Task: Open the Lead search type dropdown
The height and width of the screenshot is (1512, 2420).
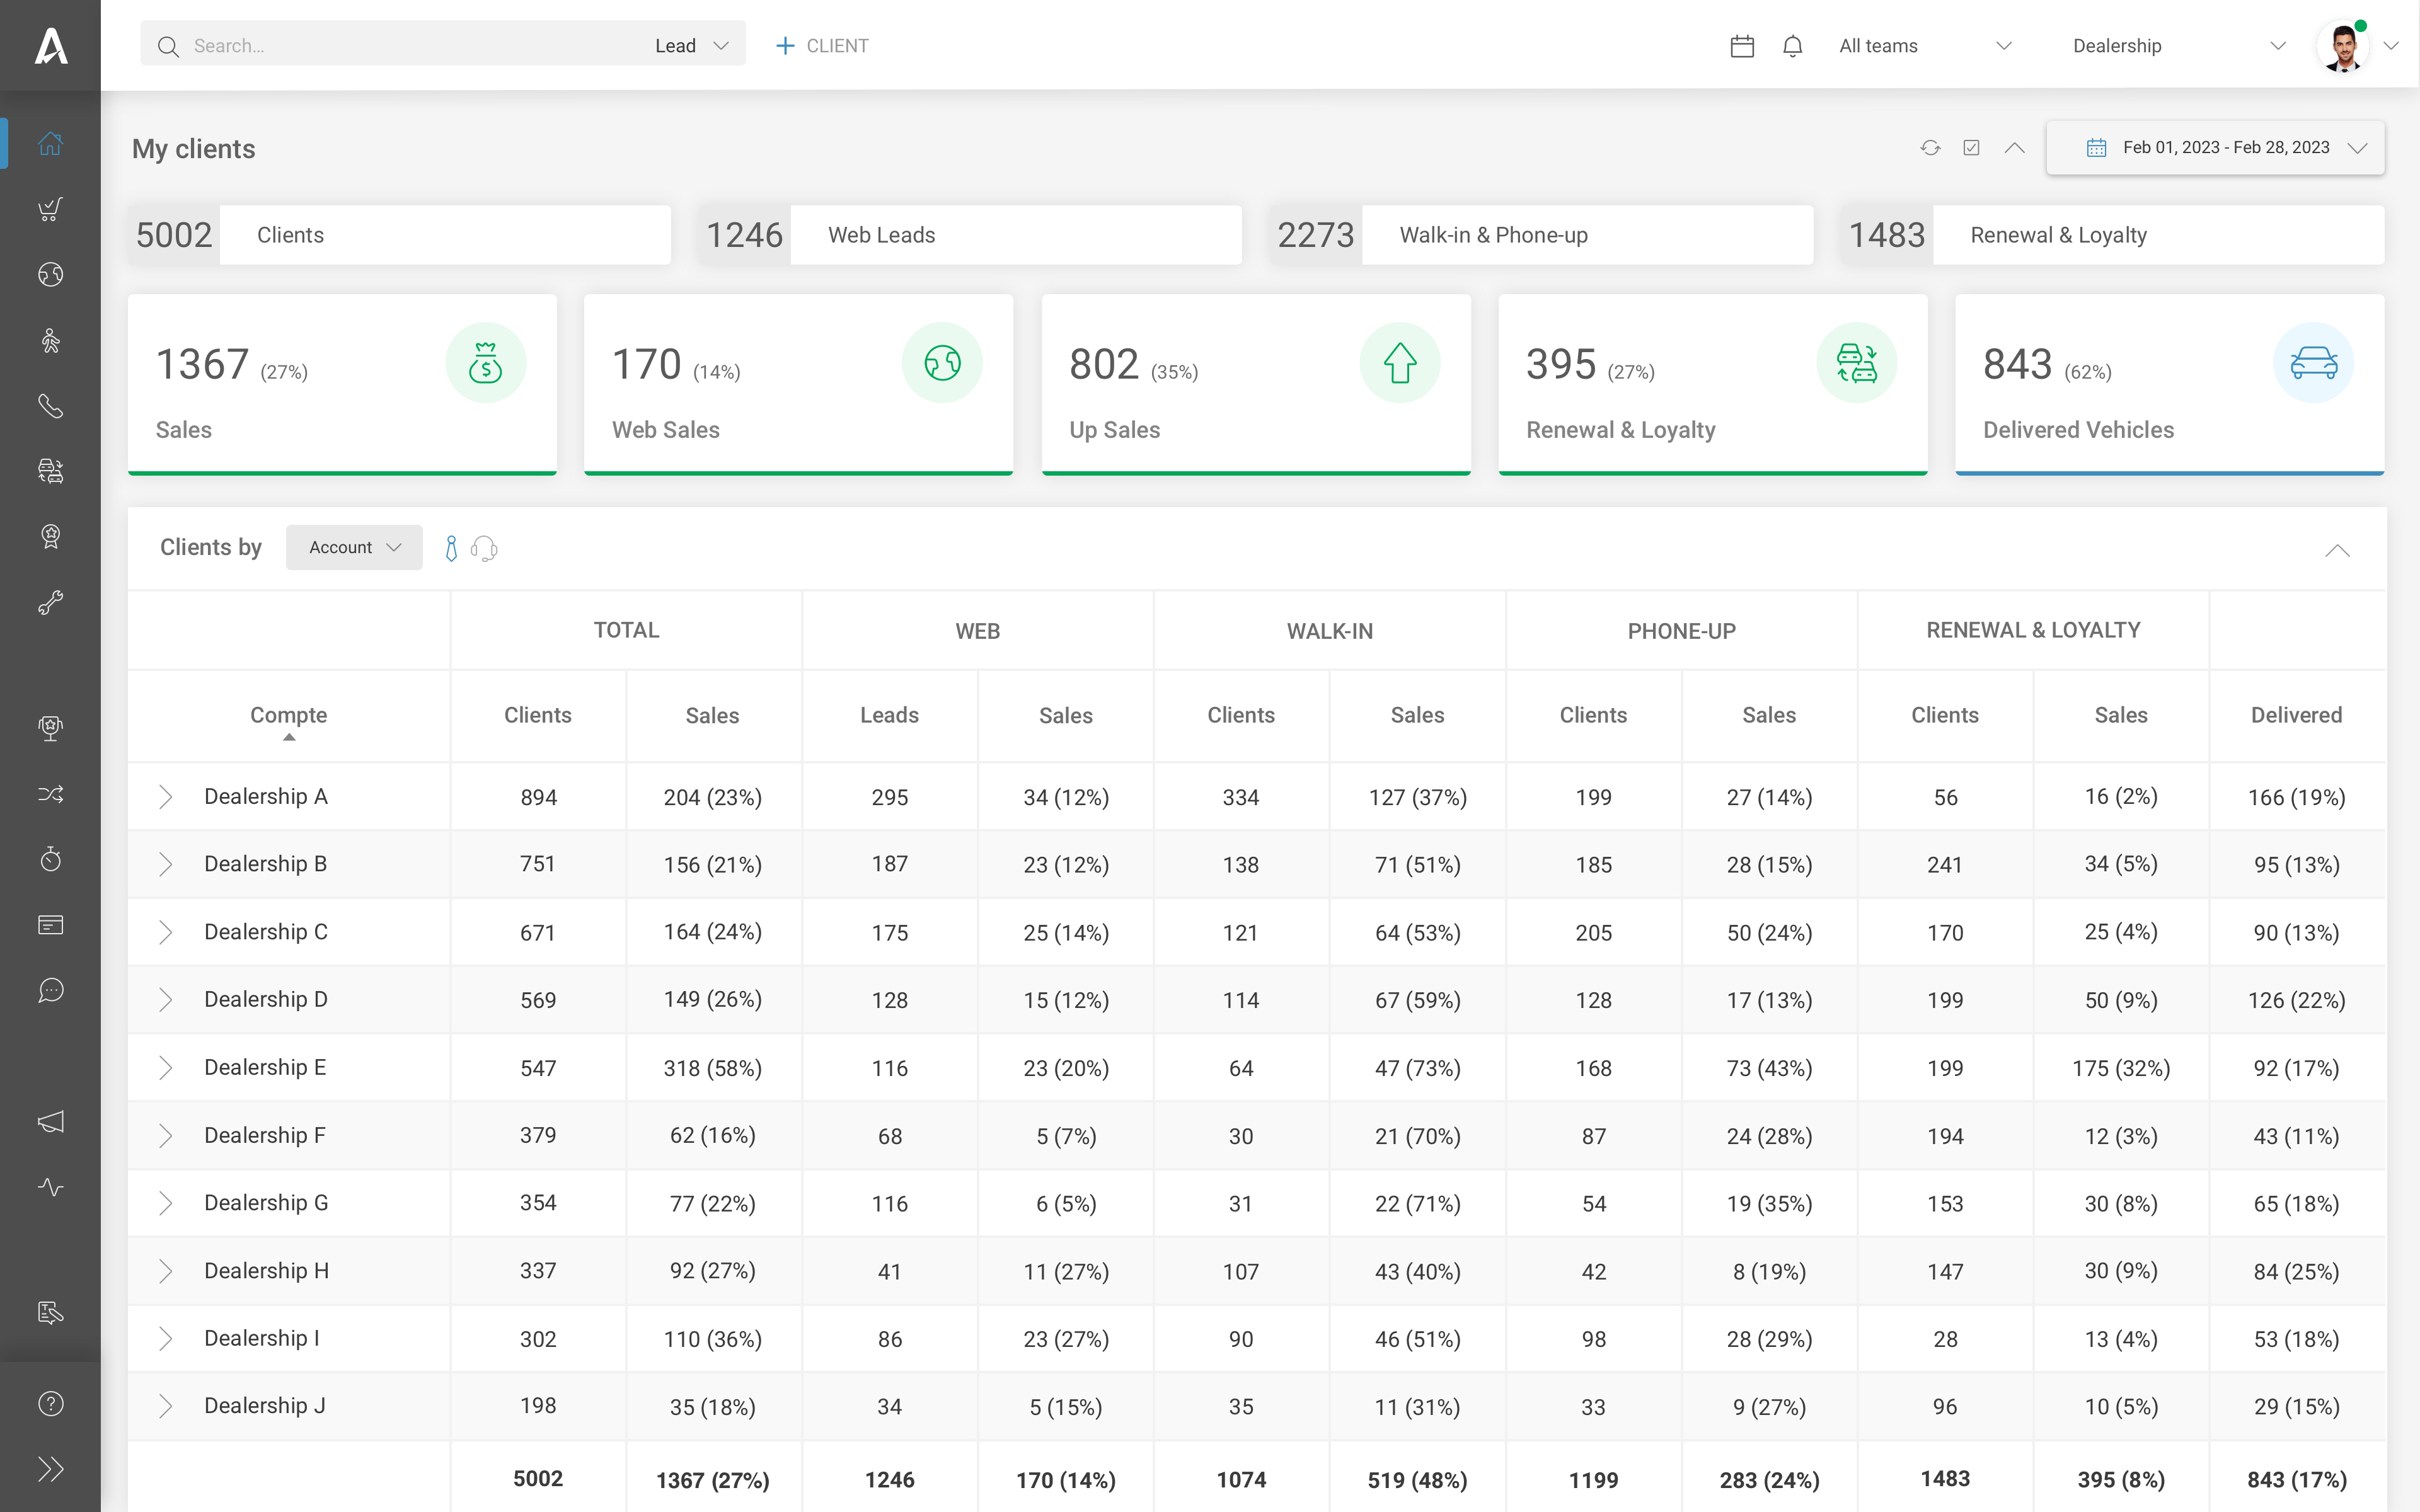Action: [x=691, y=46]
